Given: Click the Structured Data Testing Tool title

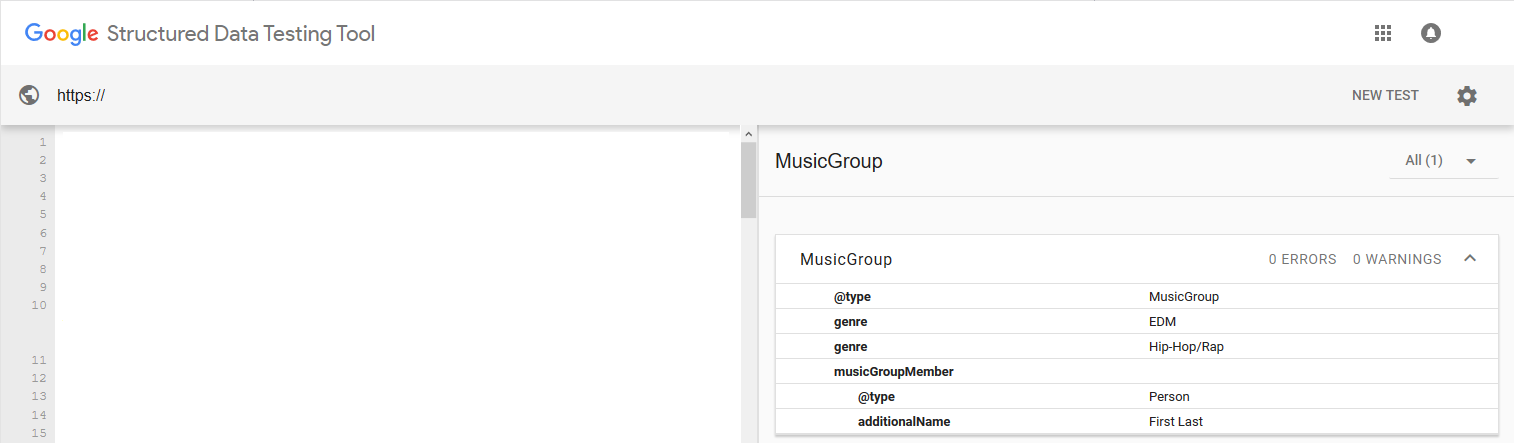Looking at the screenshot, I should pyautogui.click(x=240, y=34).
